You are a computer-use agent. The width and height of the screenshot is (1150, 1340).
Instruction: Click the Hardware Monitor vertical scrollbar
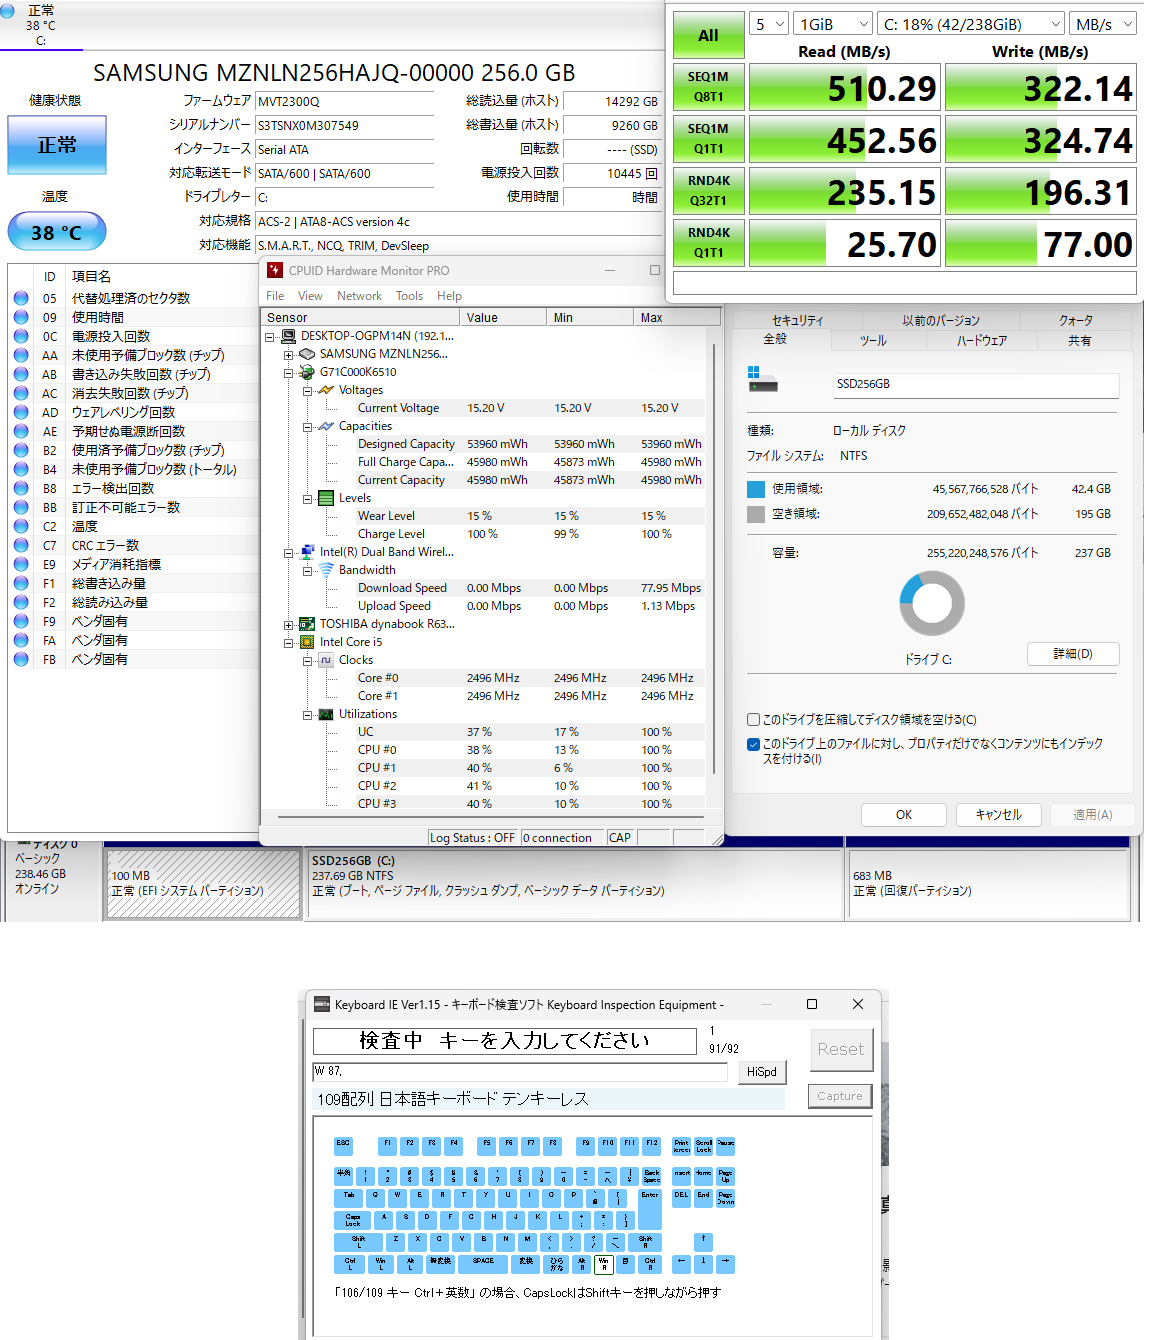[714, 560]
